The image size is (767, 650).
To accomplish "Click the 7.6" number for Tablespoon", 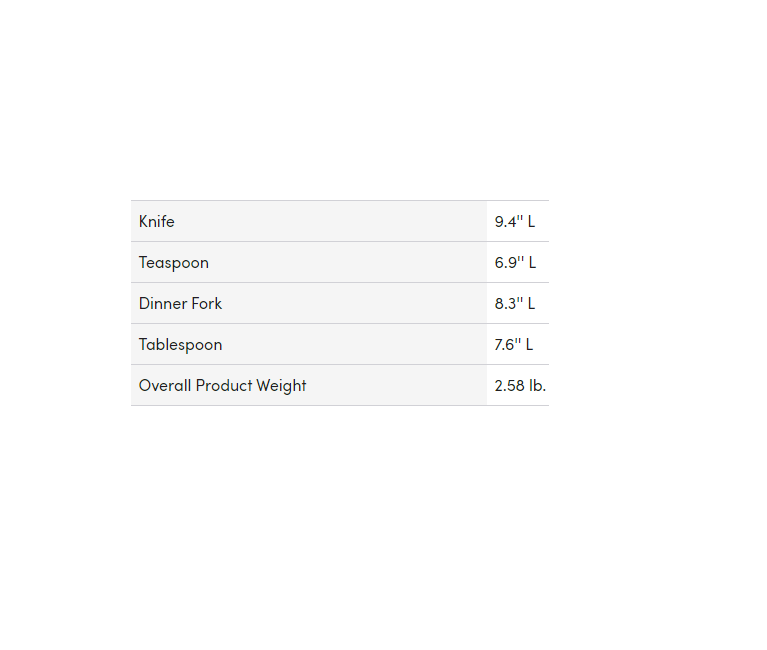I will pos(507,345).
